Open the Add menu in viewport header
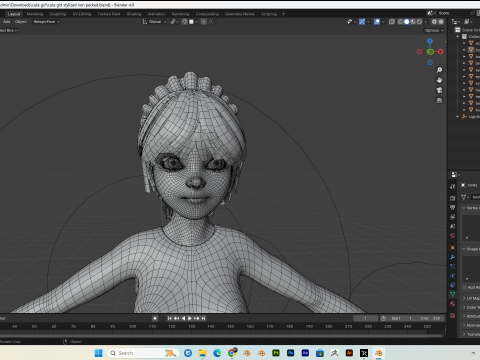 tap(7, 22)
